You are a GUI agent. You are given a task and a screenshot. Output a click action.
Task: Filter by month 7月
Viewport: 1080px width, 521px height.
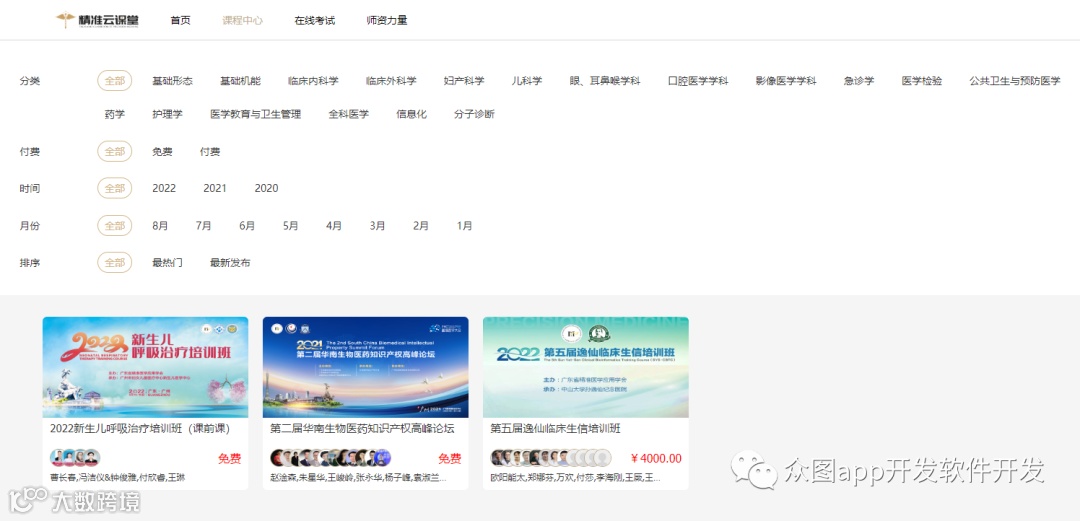click(203, 225)
